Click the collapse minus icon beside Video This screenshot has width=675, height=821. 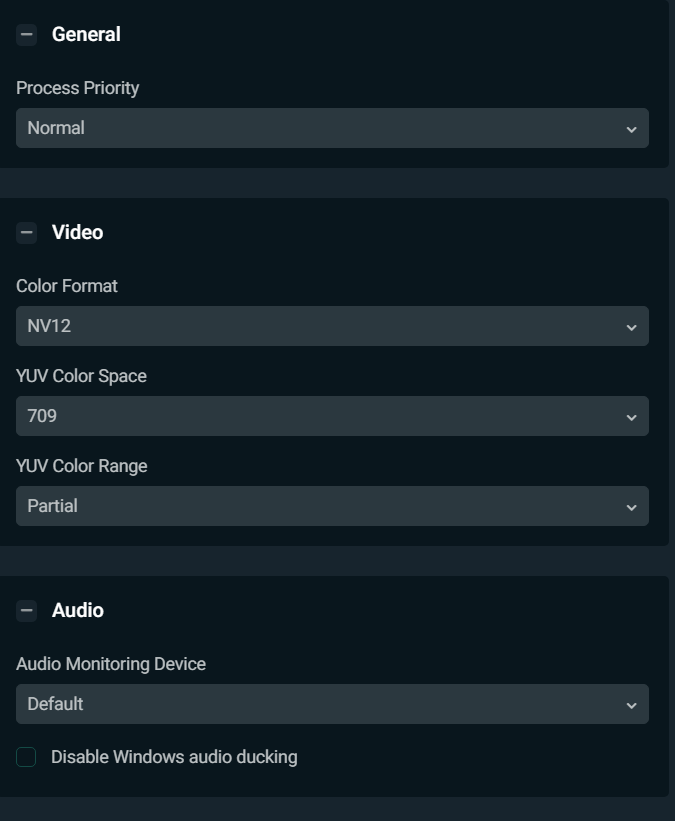[25, 231]
